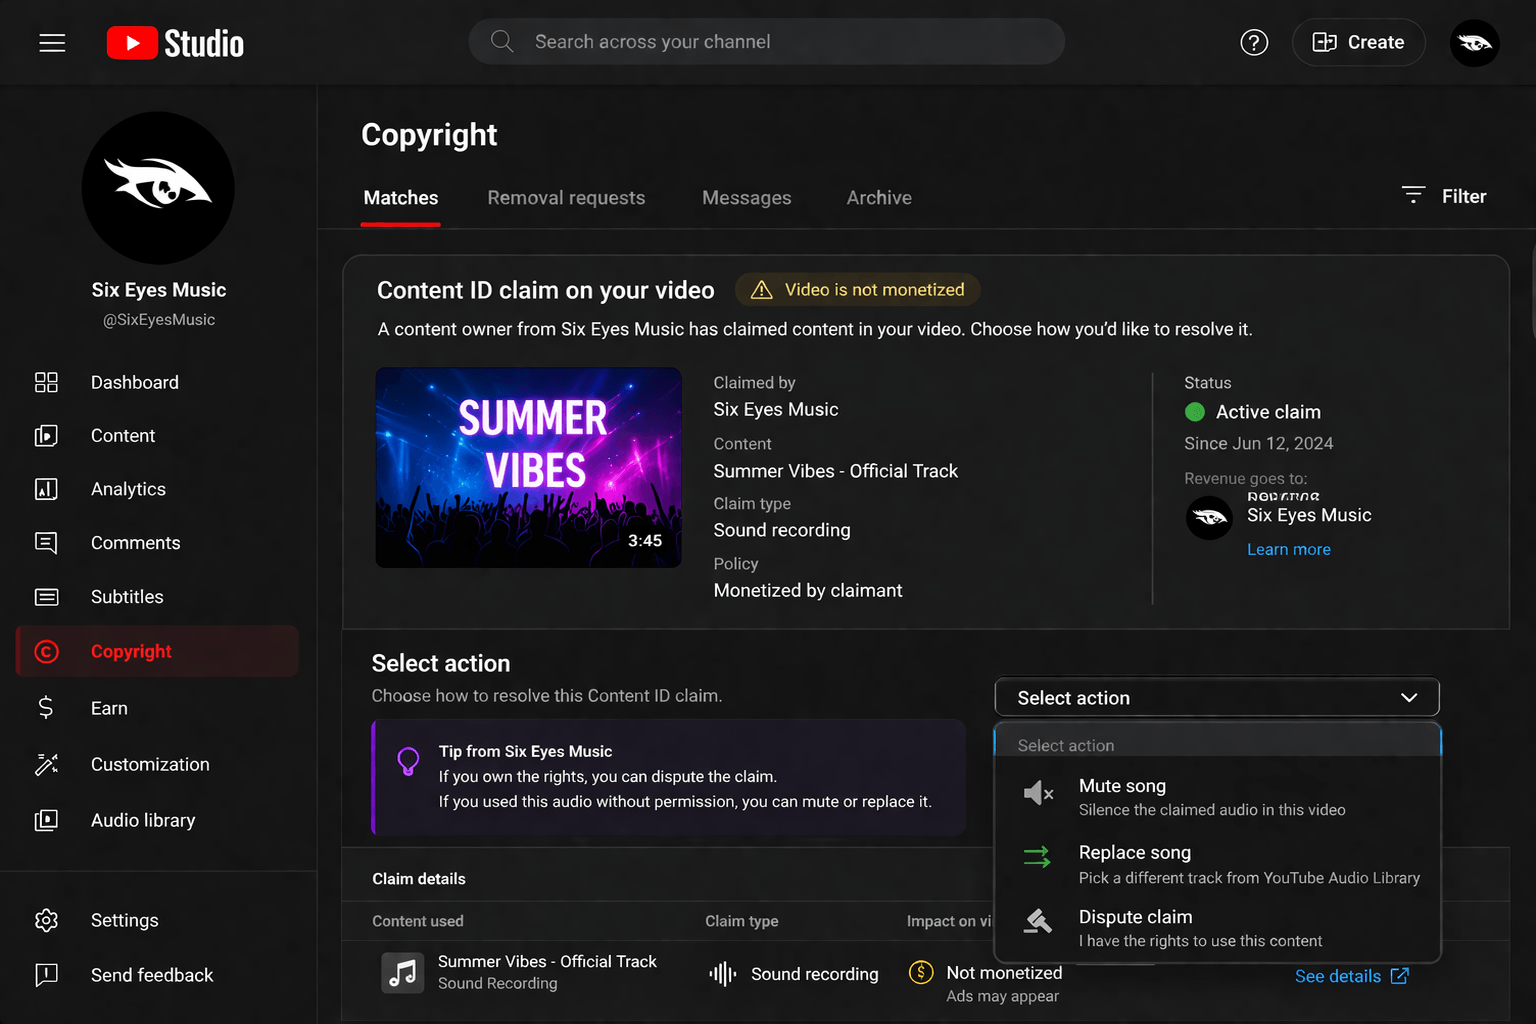The height and width of the screenshot is (1024, 1536).
Task: Switch to the Archive tab
Action: [879, 198]
